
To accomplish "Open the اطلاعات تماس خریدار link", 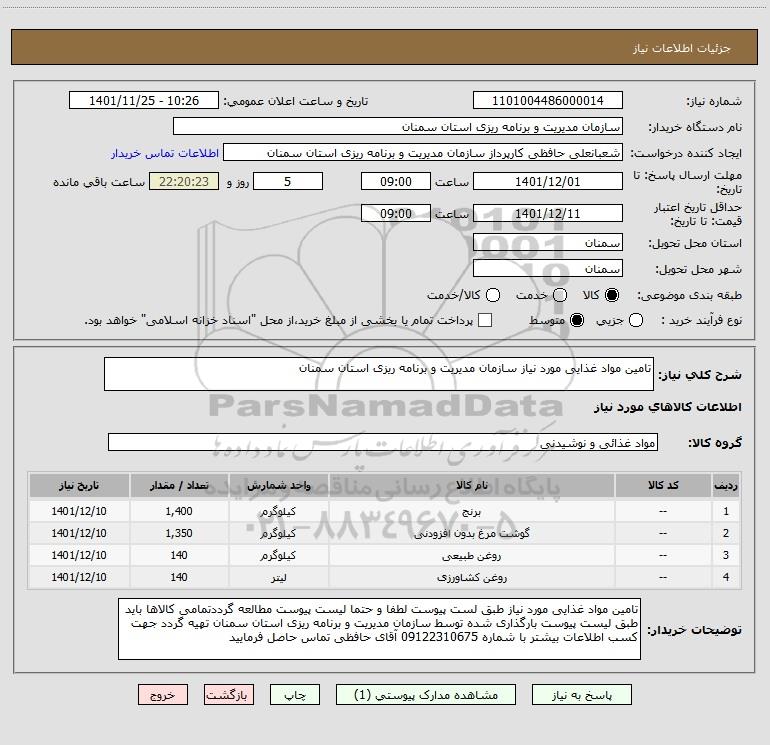I will (x=165, y=153).
